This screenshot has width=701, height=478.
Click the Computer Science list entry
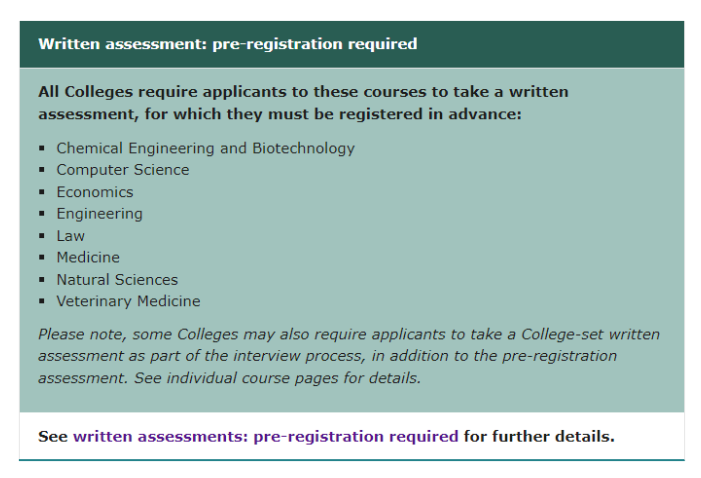tap(122, 170)
